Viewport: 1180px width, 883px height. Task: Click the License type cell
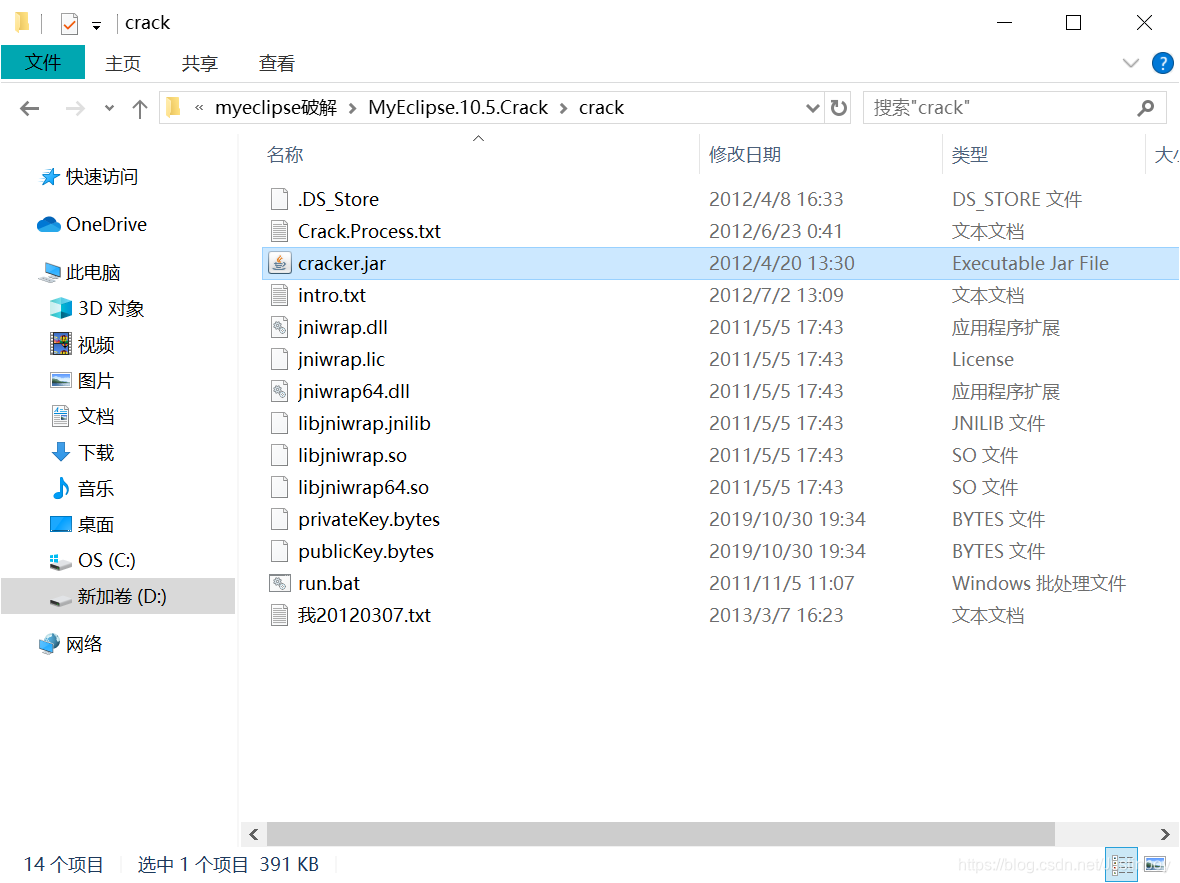click(983, 359)
